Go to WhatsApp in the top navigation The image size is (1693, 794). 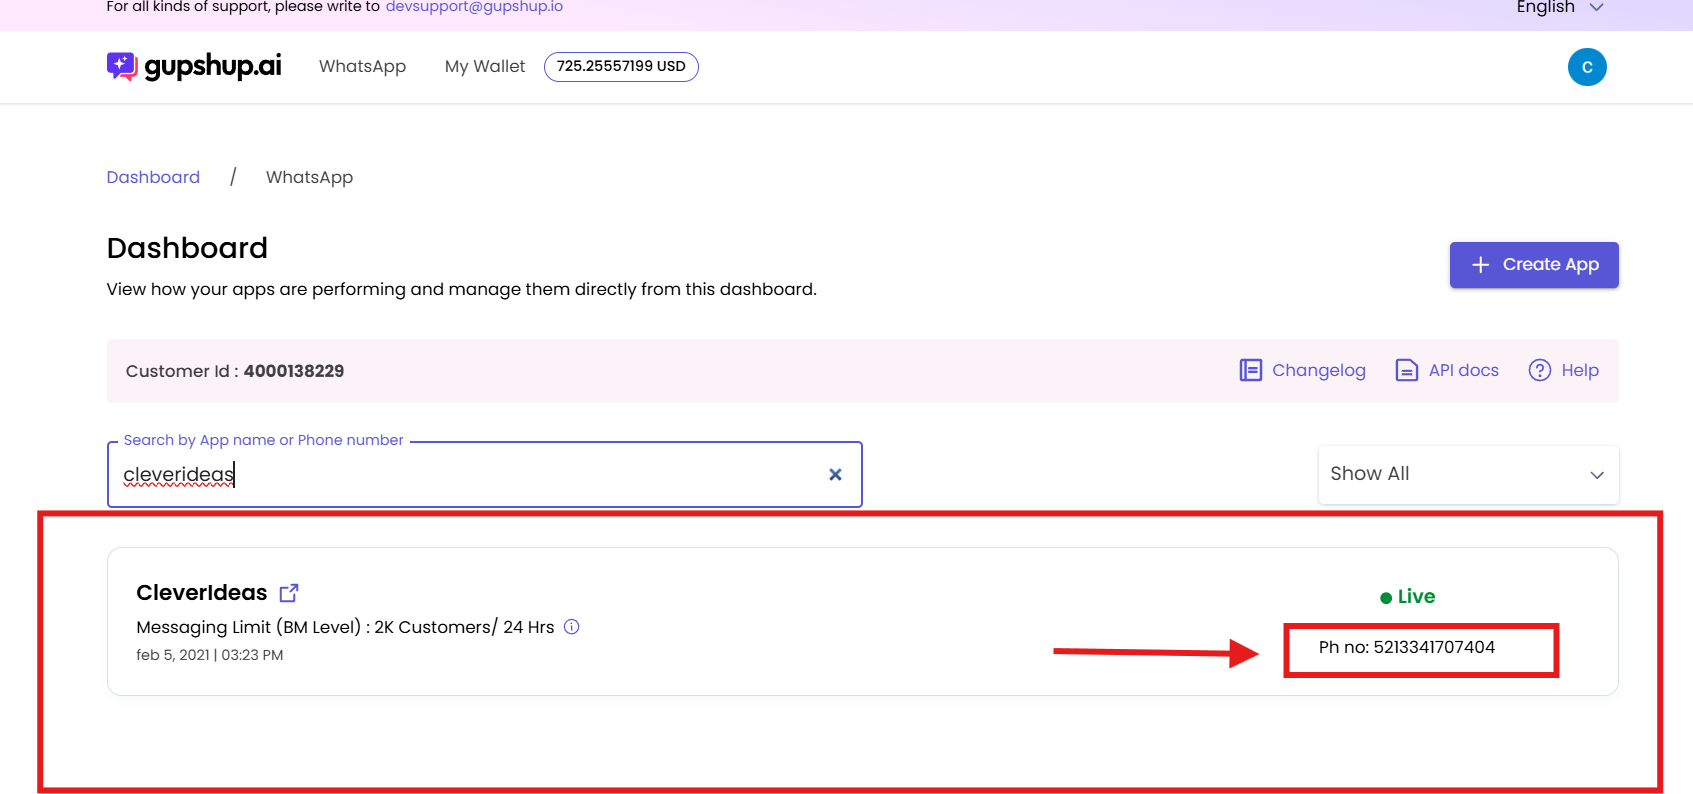[x=362, y=66]
